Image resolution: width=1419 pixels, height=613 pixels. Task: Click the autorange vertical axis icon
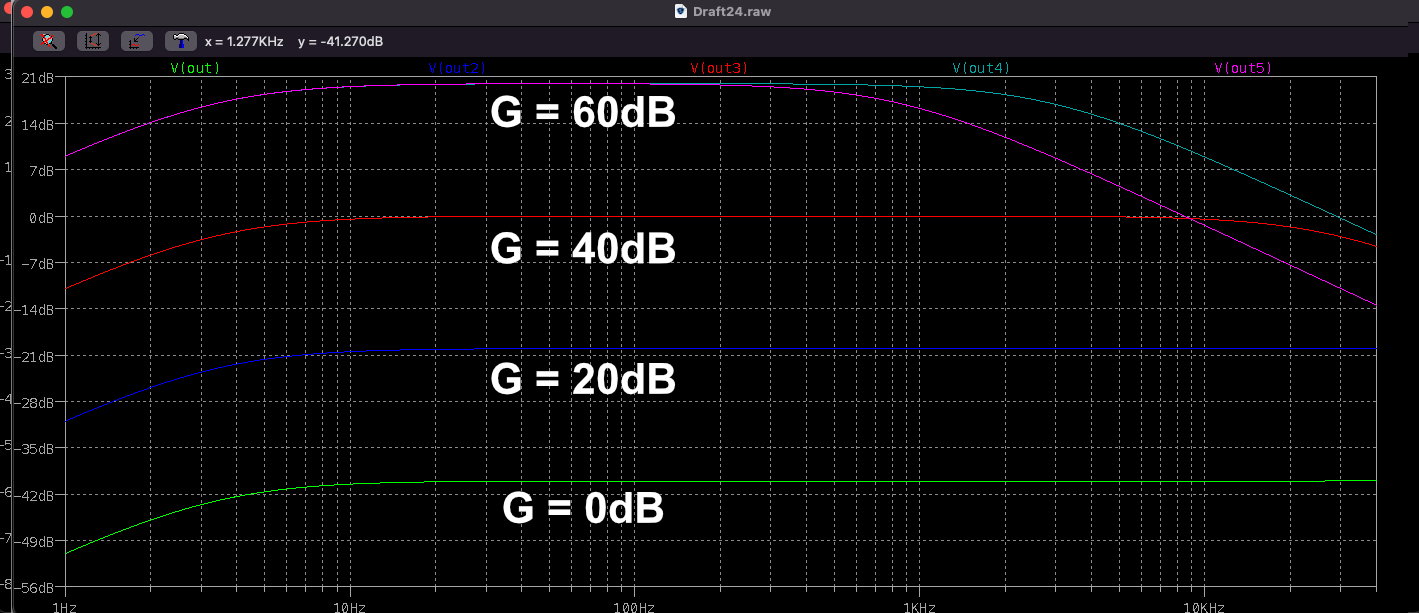click(93, 41)
